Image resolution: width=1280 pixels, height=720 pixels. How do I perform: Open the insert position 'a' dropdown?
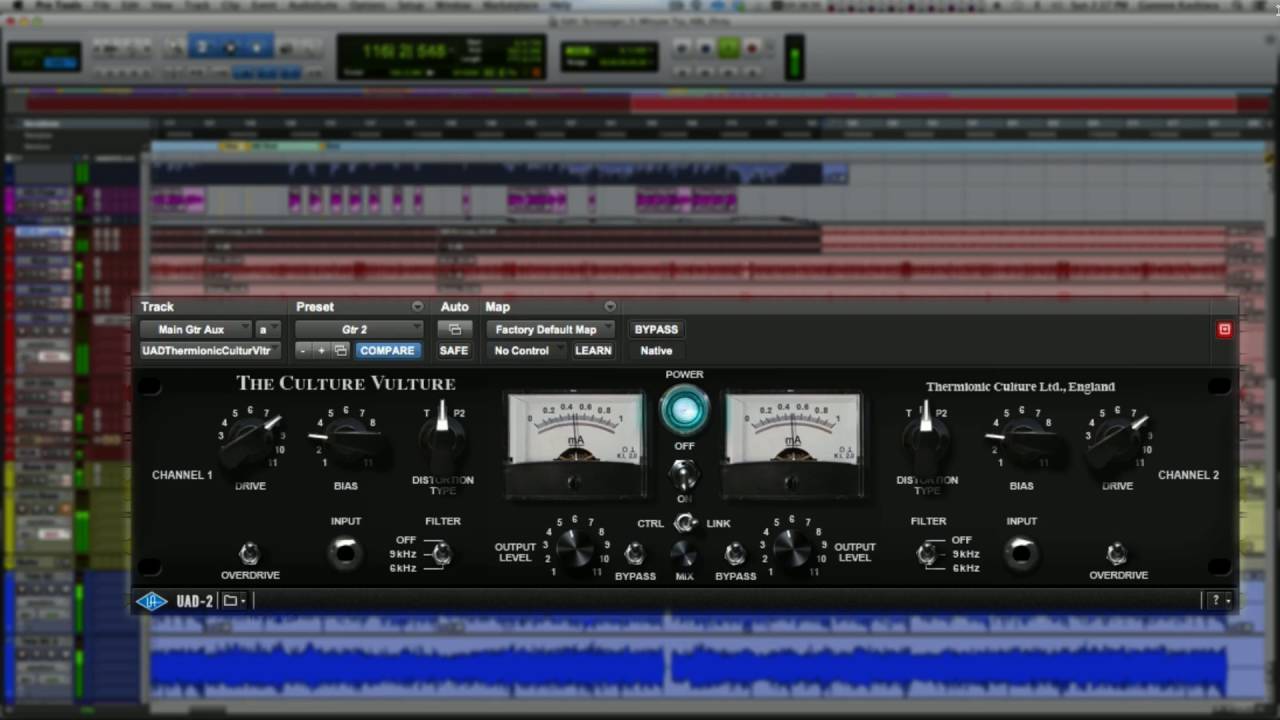(268, 329)
